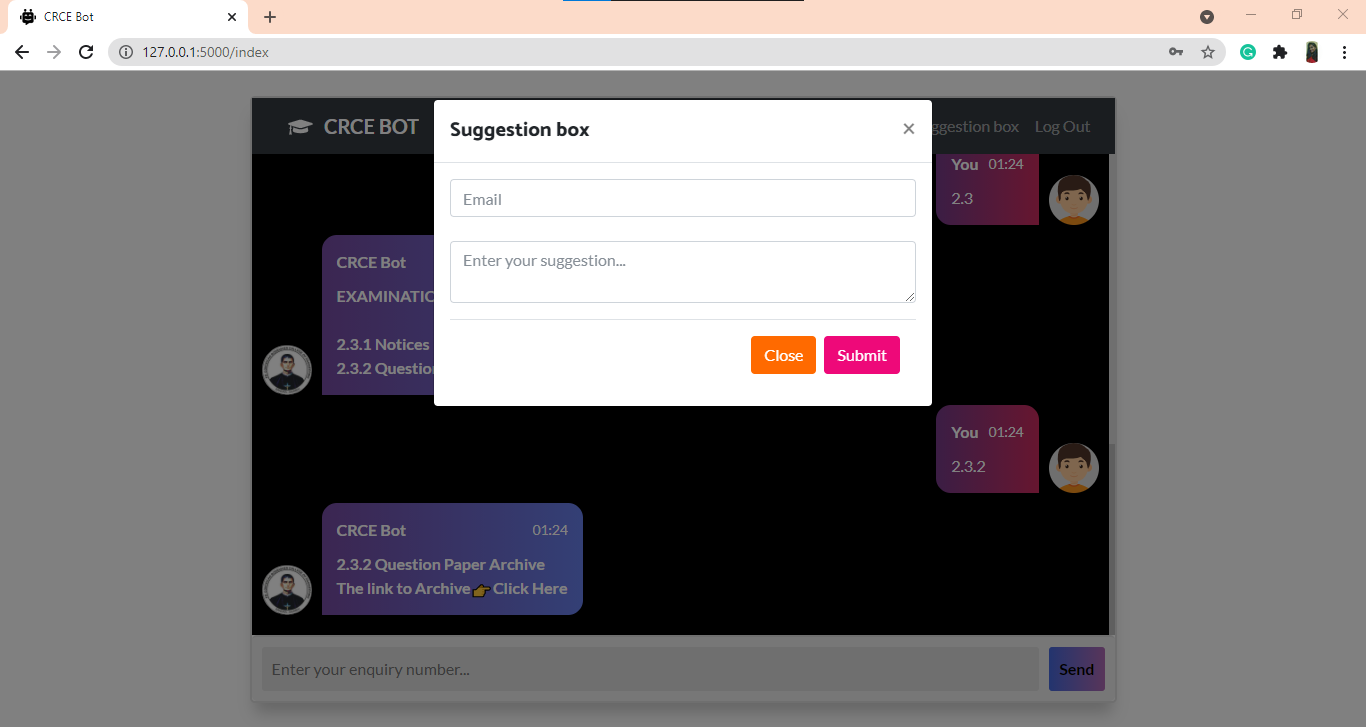Click the graduation cap icon beside CRCE BOT
Screen dimensions: 1366x727
pos(299,126)
